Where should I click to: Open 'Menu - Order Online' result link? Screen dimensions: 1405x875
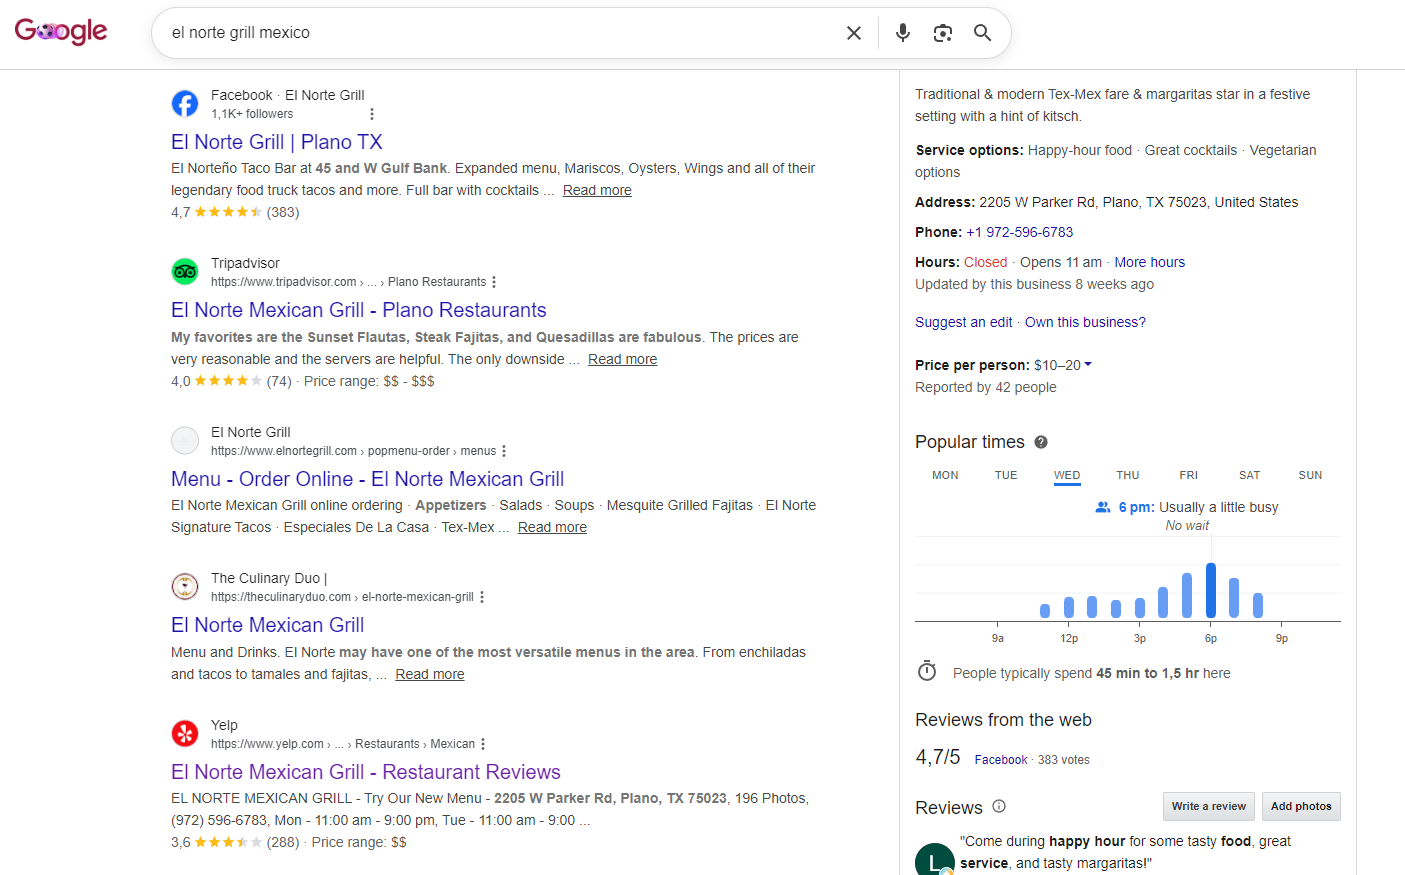coord(368,479)
